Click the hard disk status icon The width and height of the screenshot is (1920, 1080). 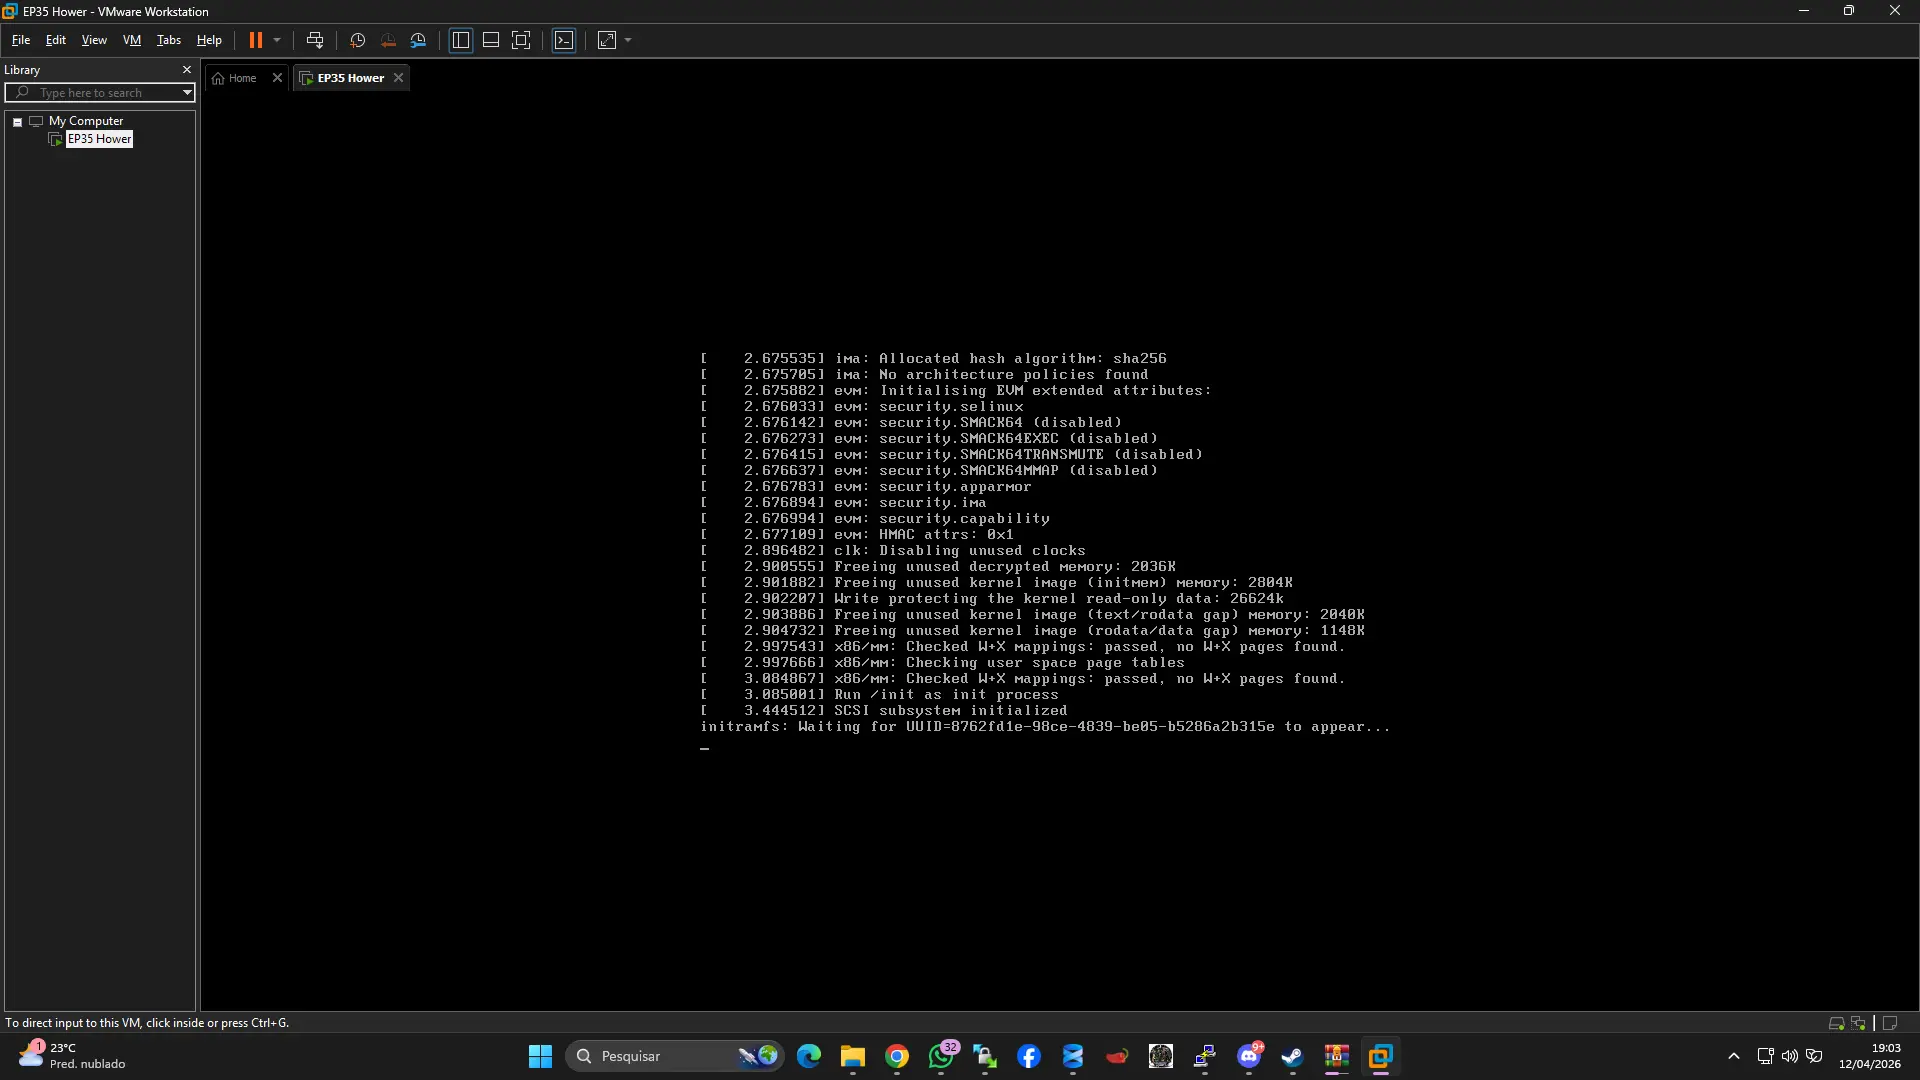[x=1836, y=1023]
